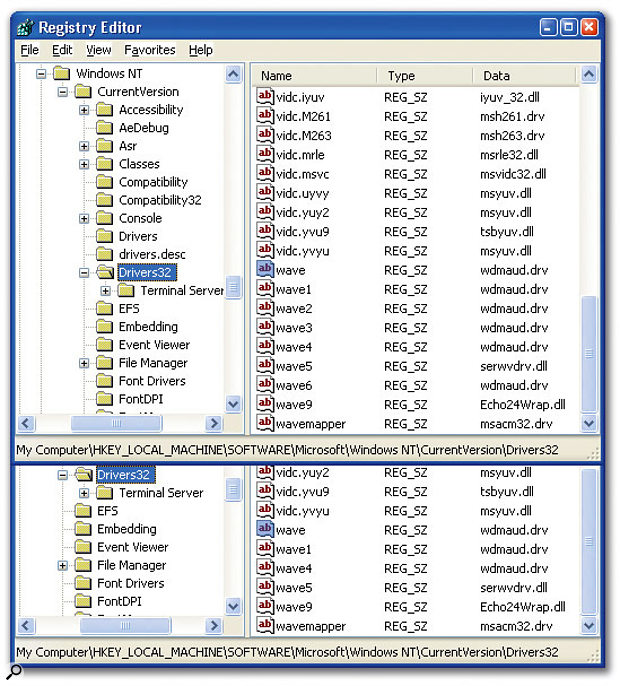Click the string value icon beside wave3

(265, 328)
